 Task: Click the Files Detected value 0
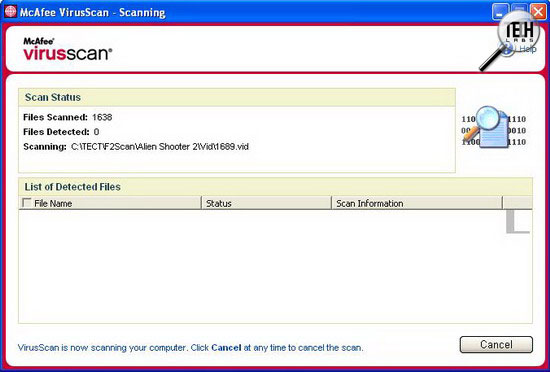[96, 132]
